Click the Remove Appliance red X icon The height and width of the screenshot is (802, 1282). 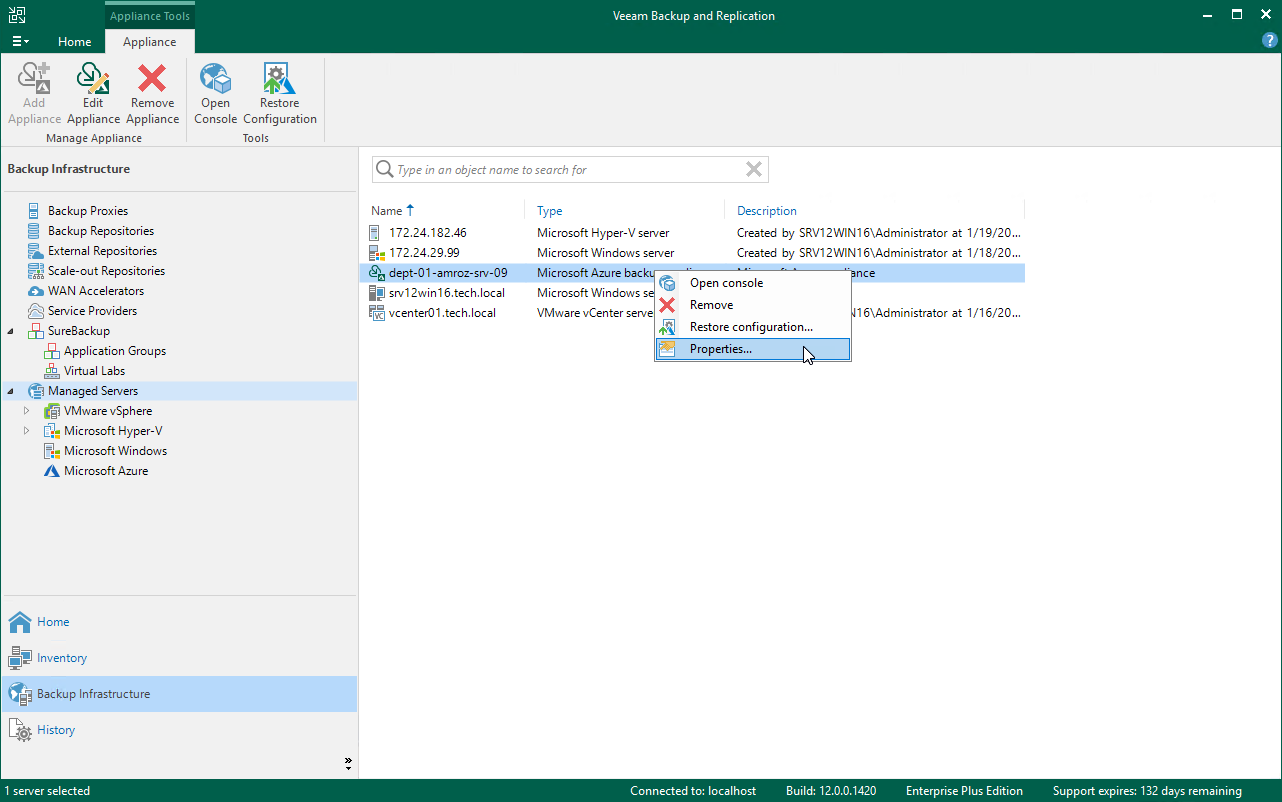(152, 78)
